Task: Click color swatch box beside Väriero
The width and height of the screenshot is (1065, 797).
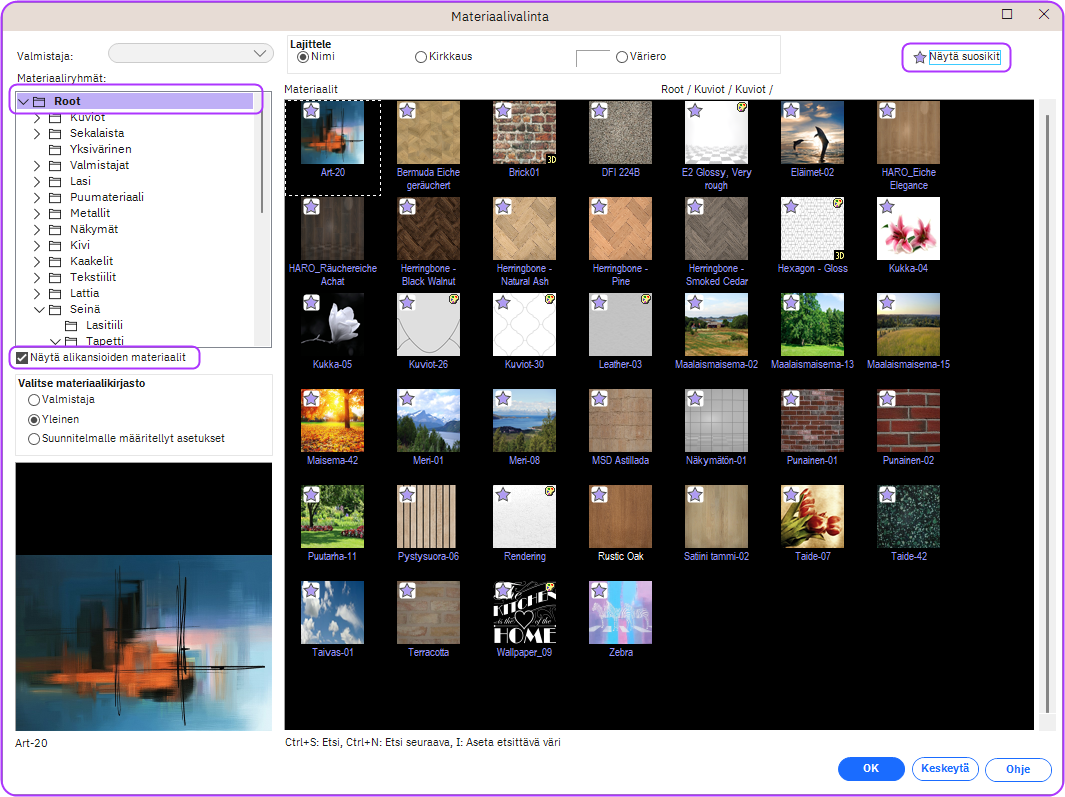Action: click(592, 58)
